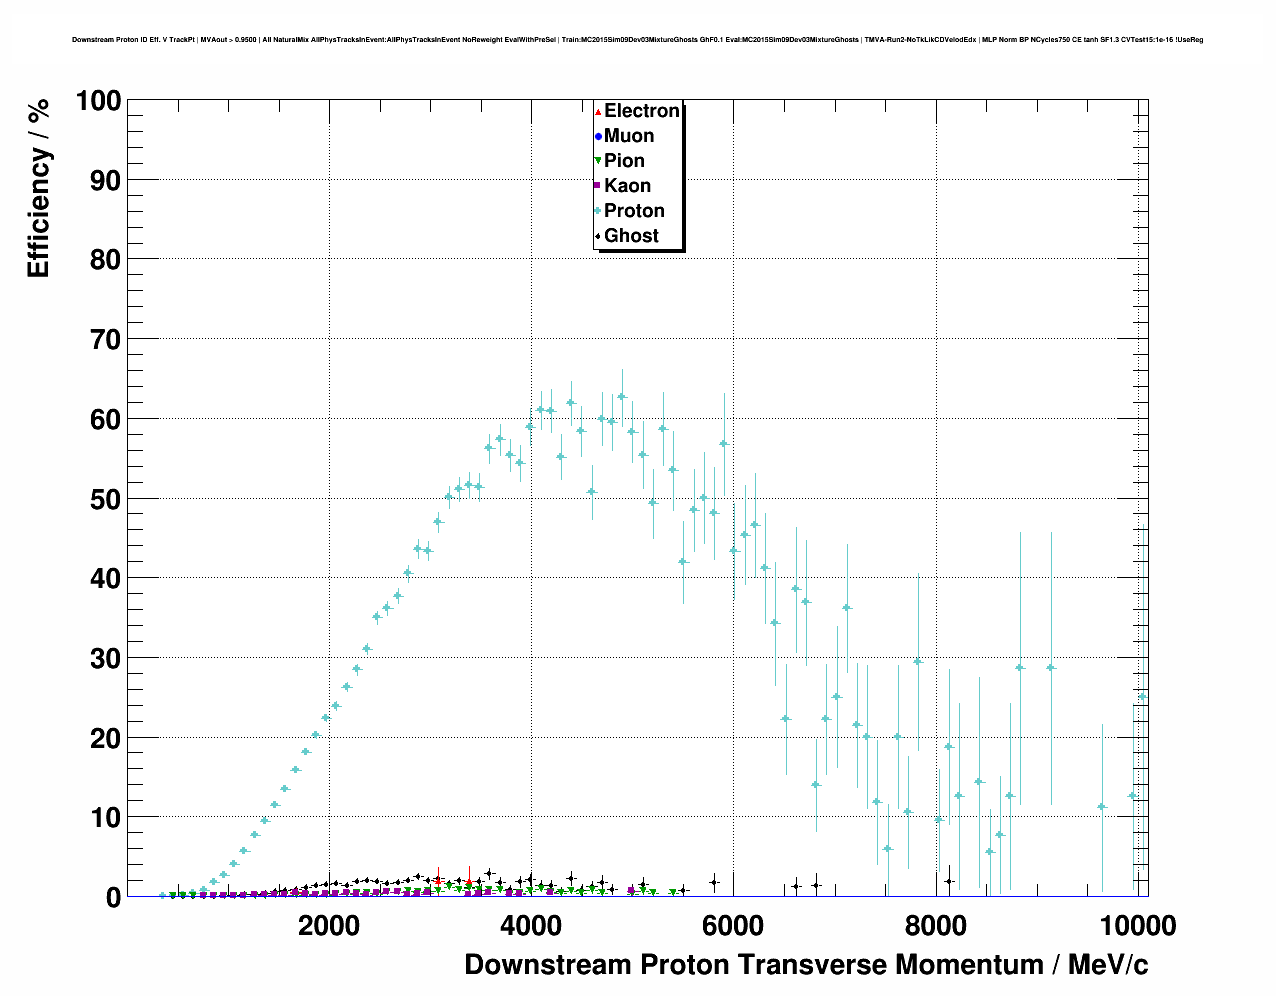
Task: Click the 4000 x-axis tick label
Action: [530, 926]
